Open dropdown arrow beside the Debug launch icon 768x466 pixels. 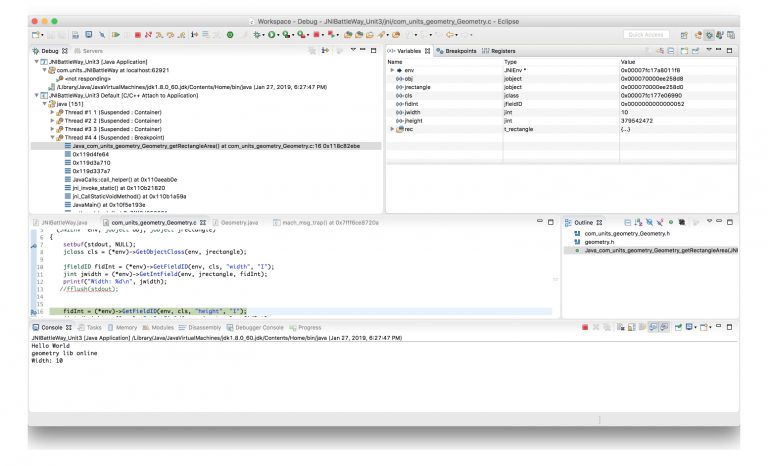[264, 35]
